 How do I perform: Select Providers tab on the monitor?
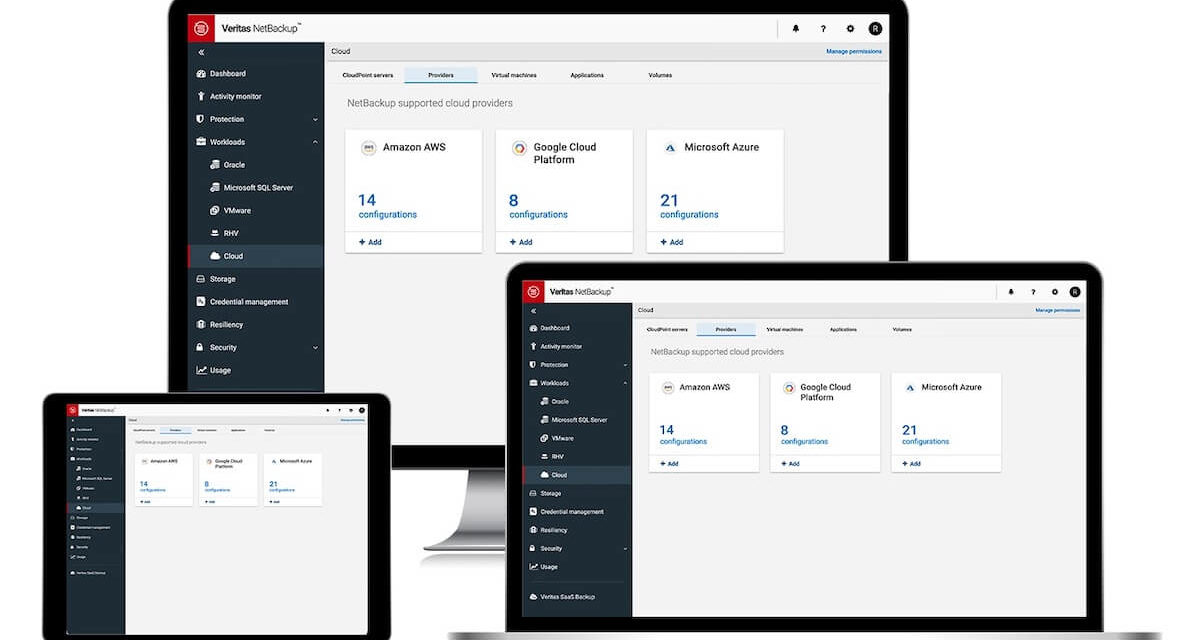pyautogui.click(x=441, y=75)
